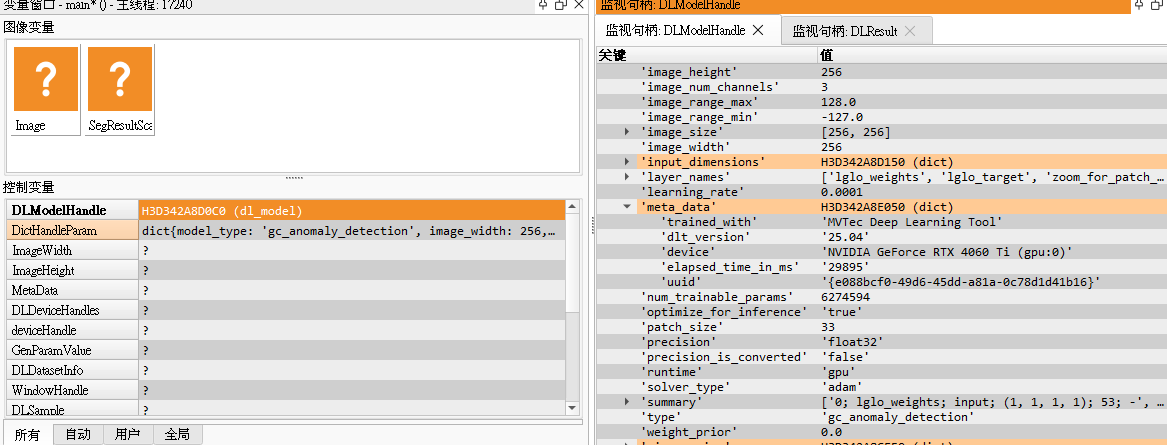Switch to the DLResult handle tab
The width and height of the screenshot is (1167, 445).
click(845, 31)
